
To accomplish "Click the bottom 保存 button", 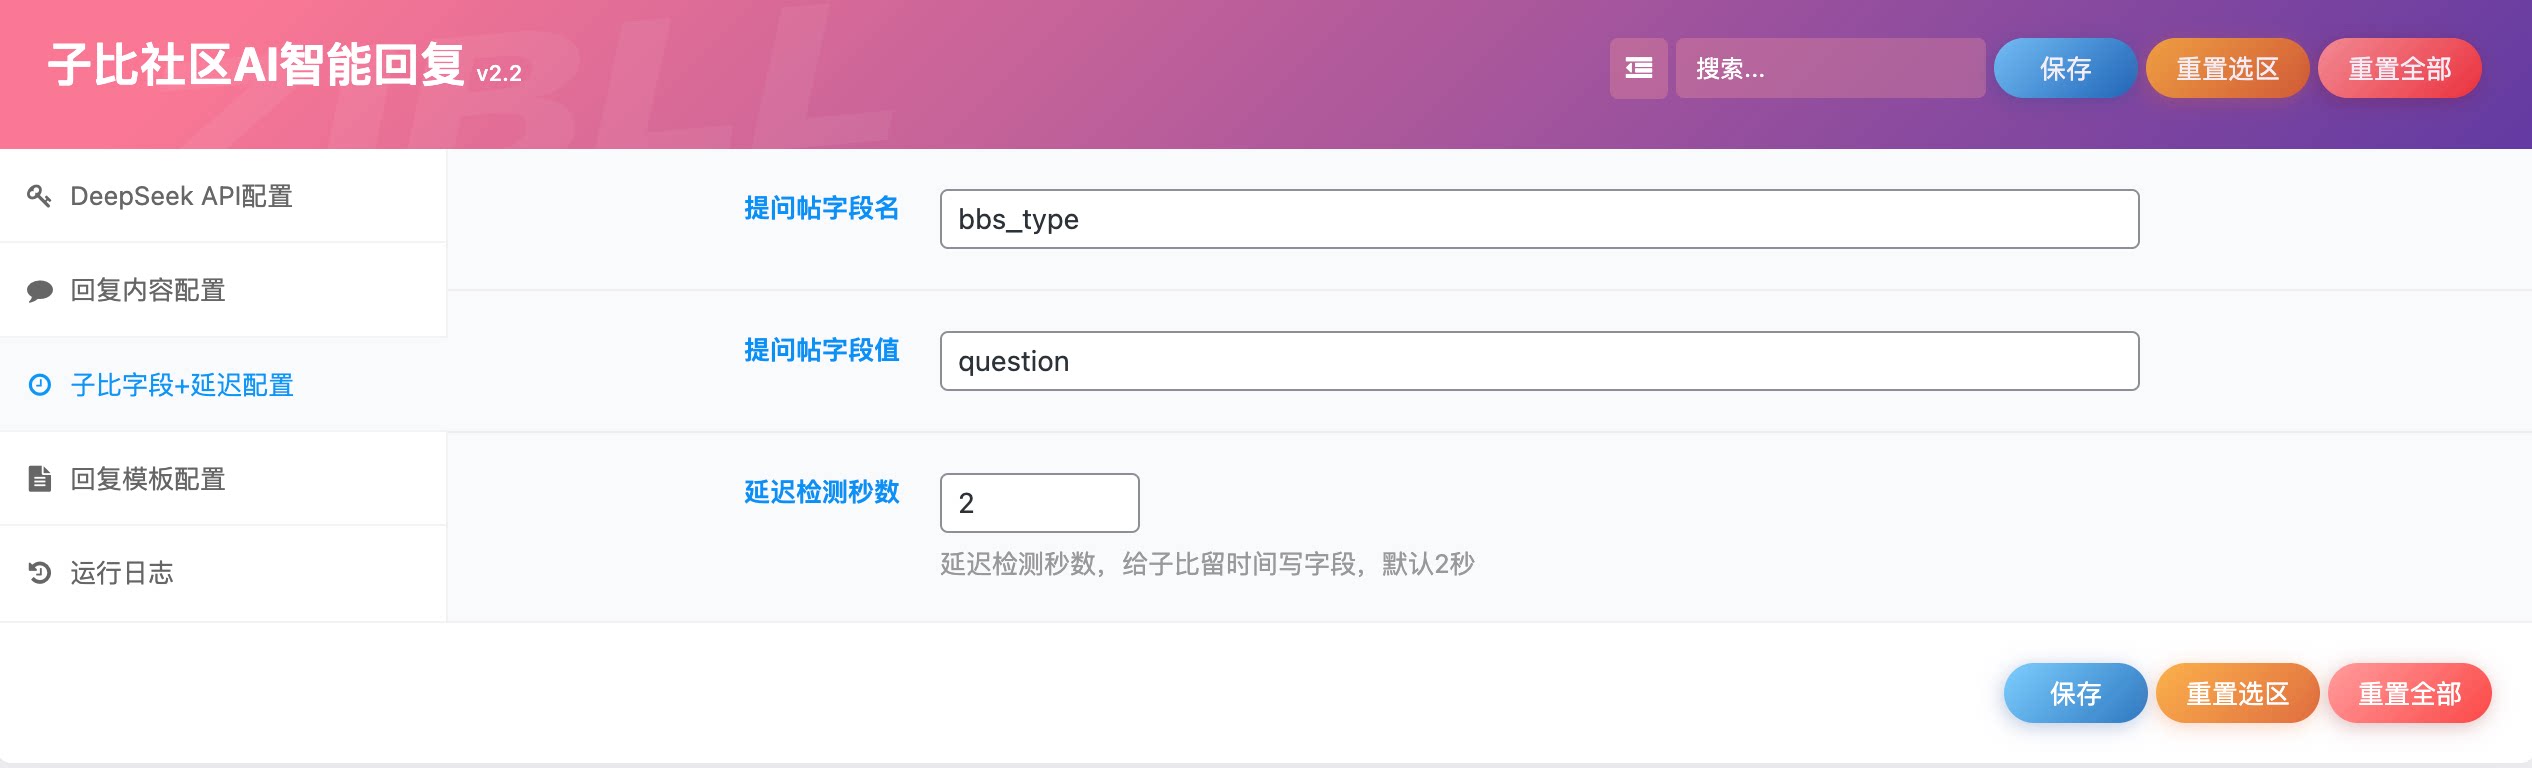I will pos(2075,693).
